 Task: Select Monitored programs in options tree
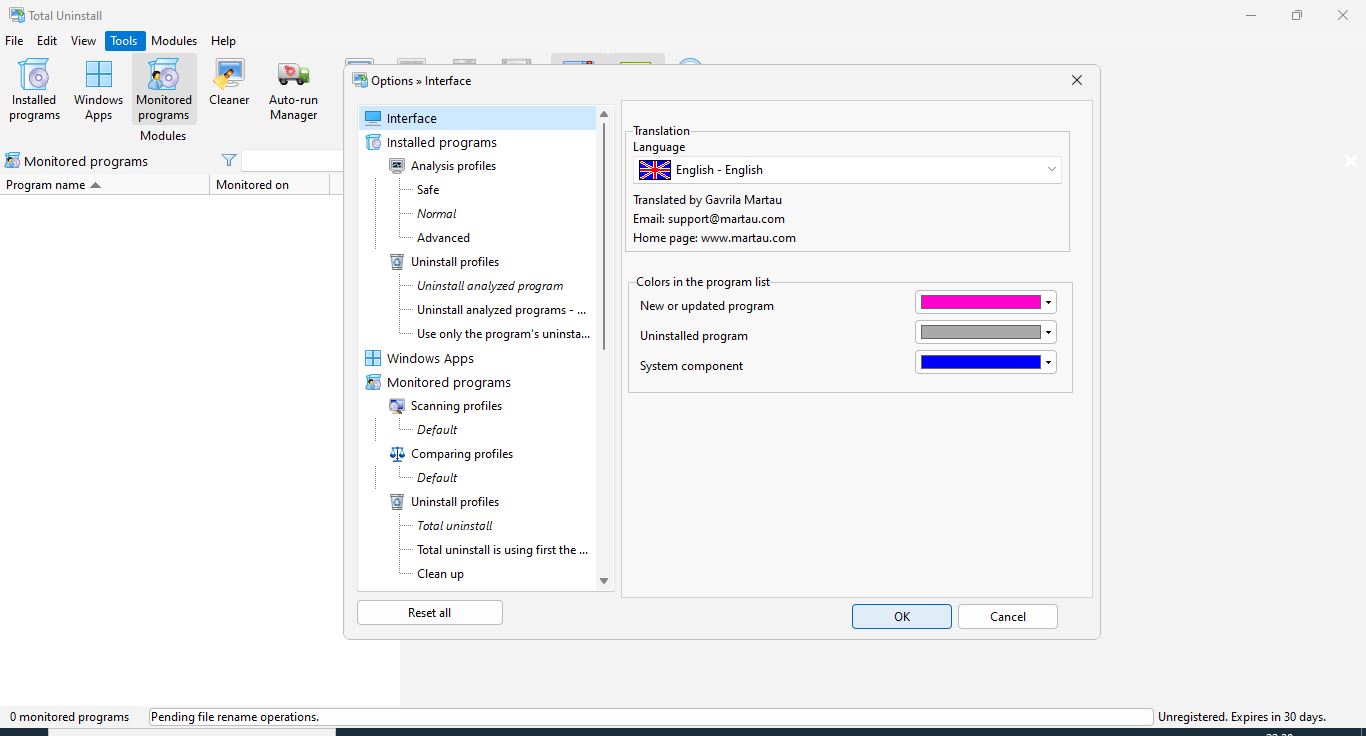click(449, 382)
